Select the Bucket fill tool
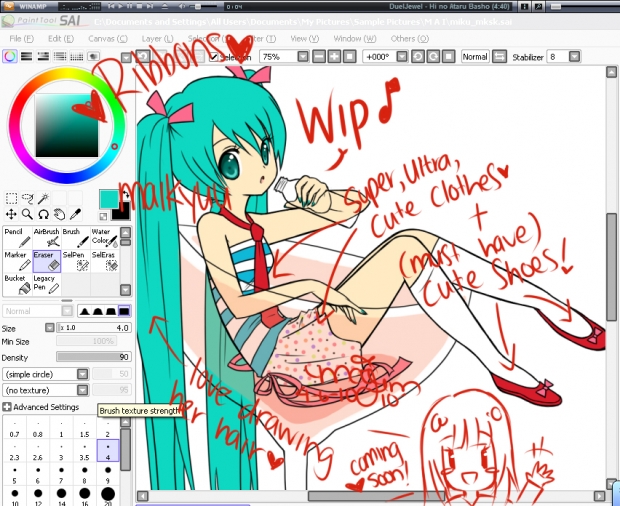The image size is (620, 506). [17, 285]
